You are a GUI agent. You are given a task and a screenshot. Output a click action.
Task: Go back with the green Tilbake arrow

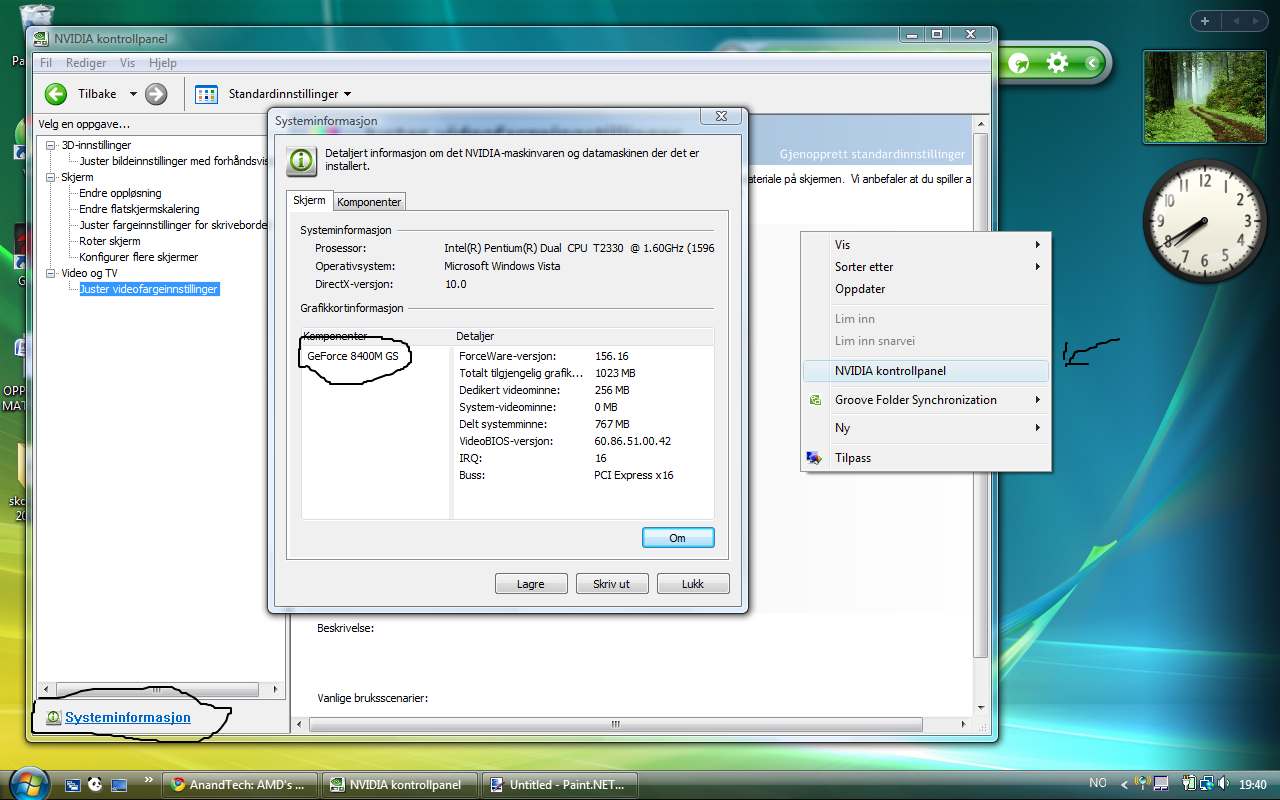(x=55, y=94)
